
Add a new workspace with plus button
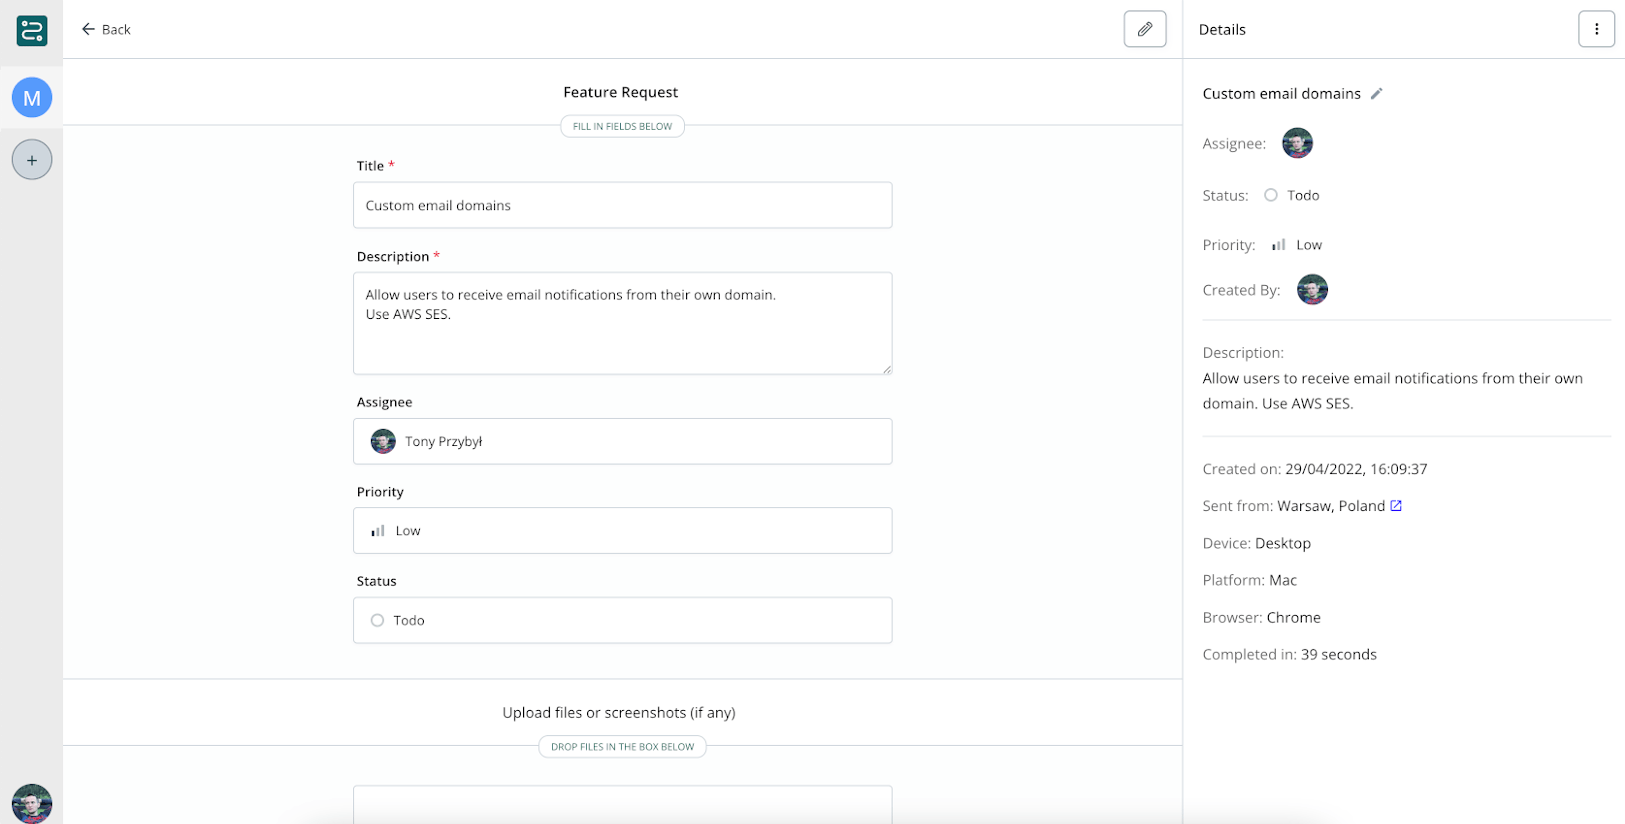[x=32, y=160]
